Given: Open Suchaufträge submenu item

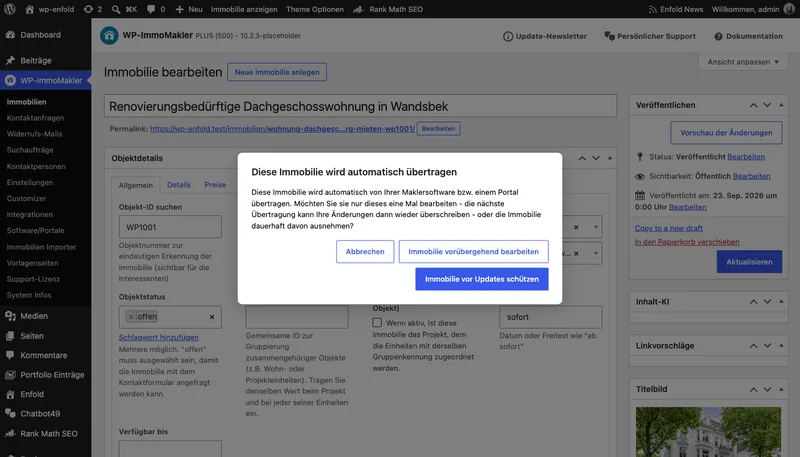Looking at the screenshot, I should 30,150.
